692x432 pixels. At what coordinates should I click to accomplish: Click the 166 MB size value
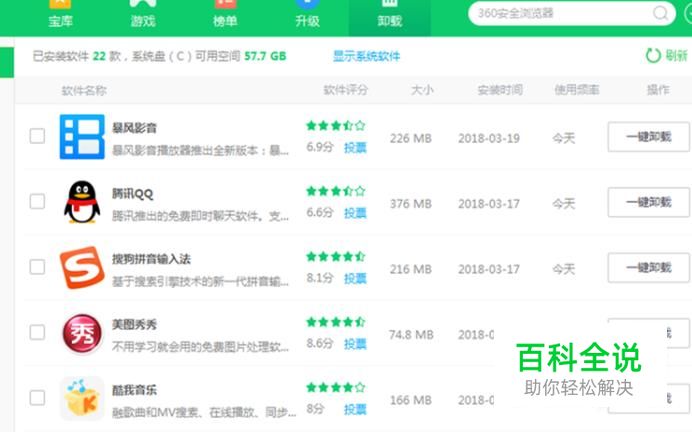410,400
